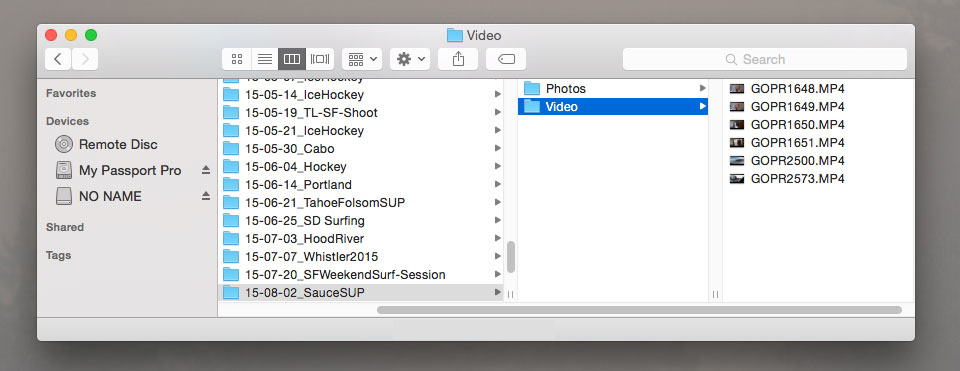Select the highlighted Video folder
The image size is (960, 371).
[x=613, y=107]
